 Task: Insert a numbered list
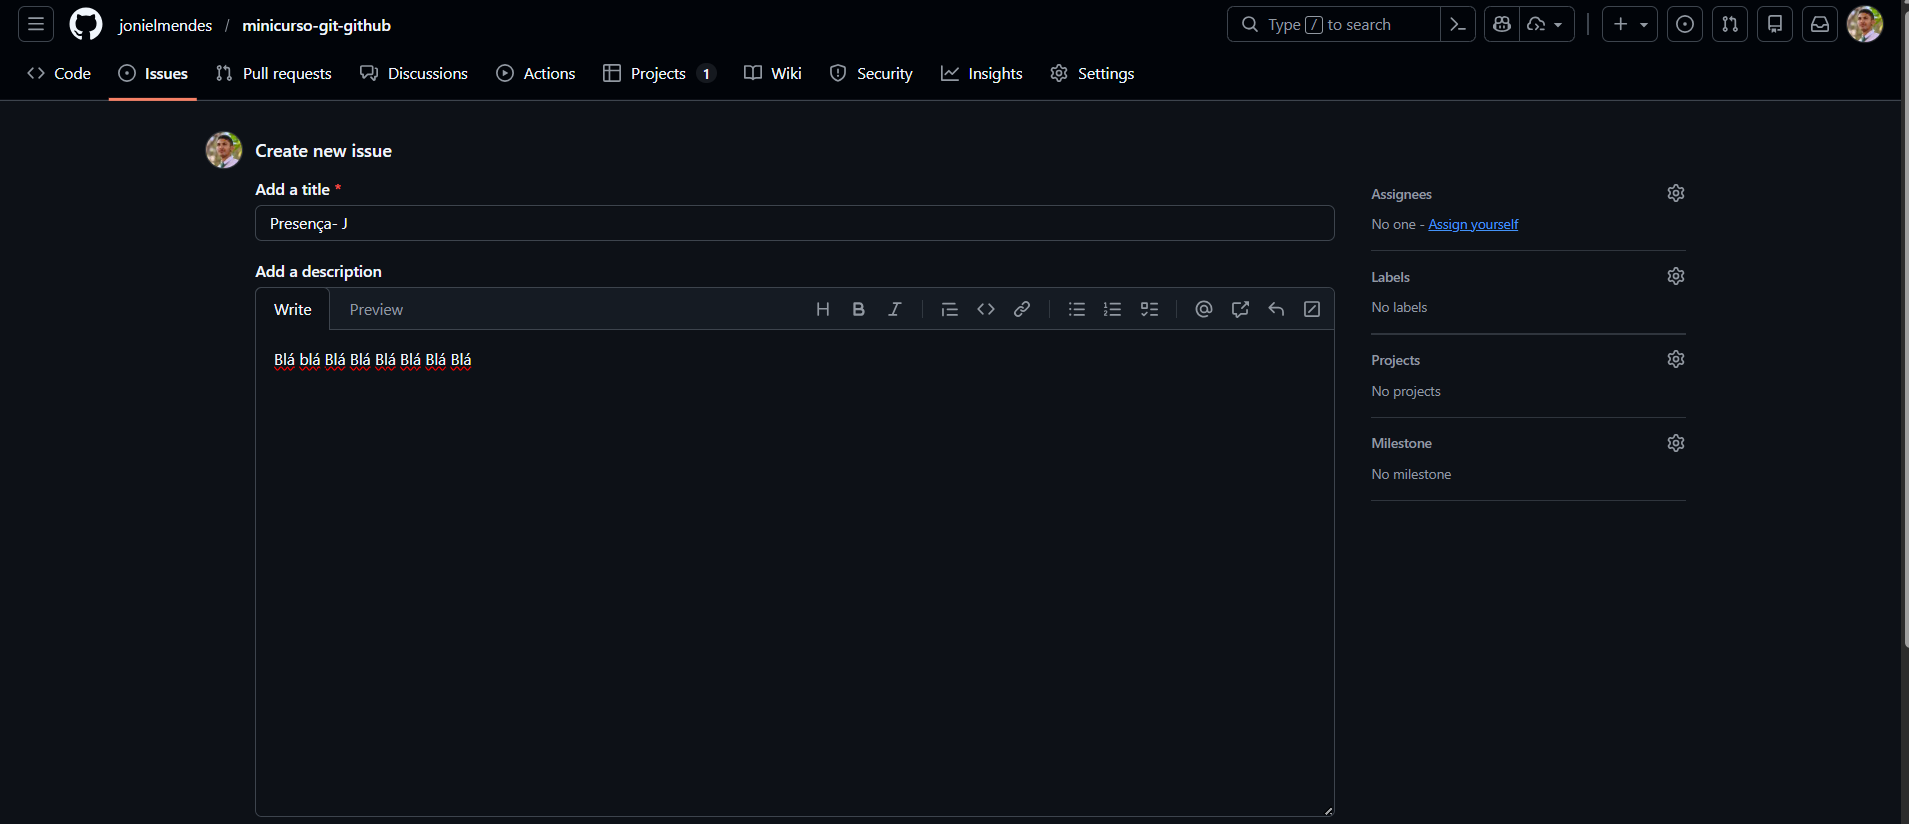click(1112, 310)
